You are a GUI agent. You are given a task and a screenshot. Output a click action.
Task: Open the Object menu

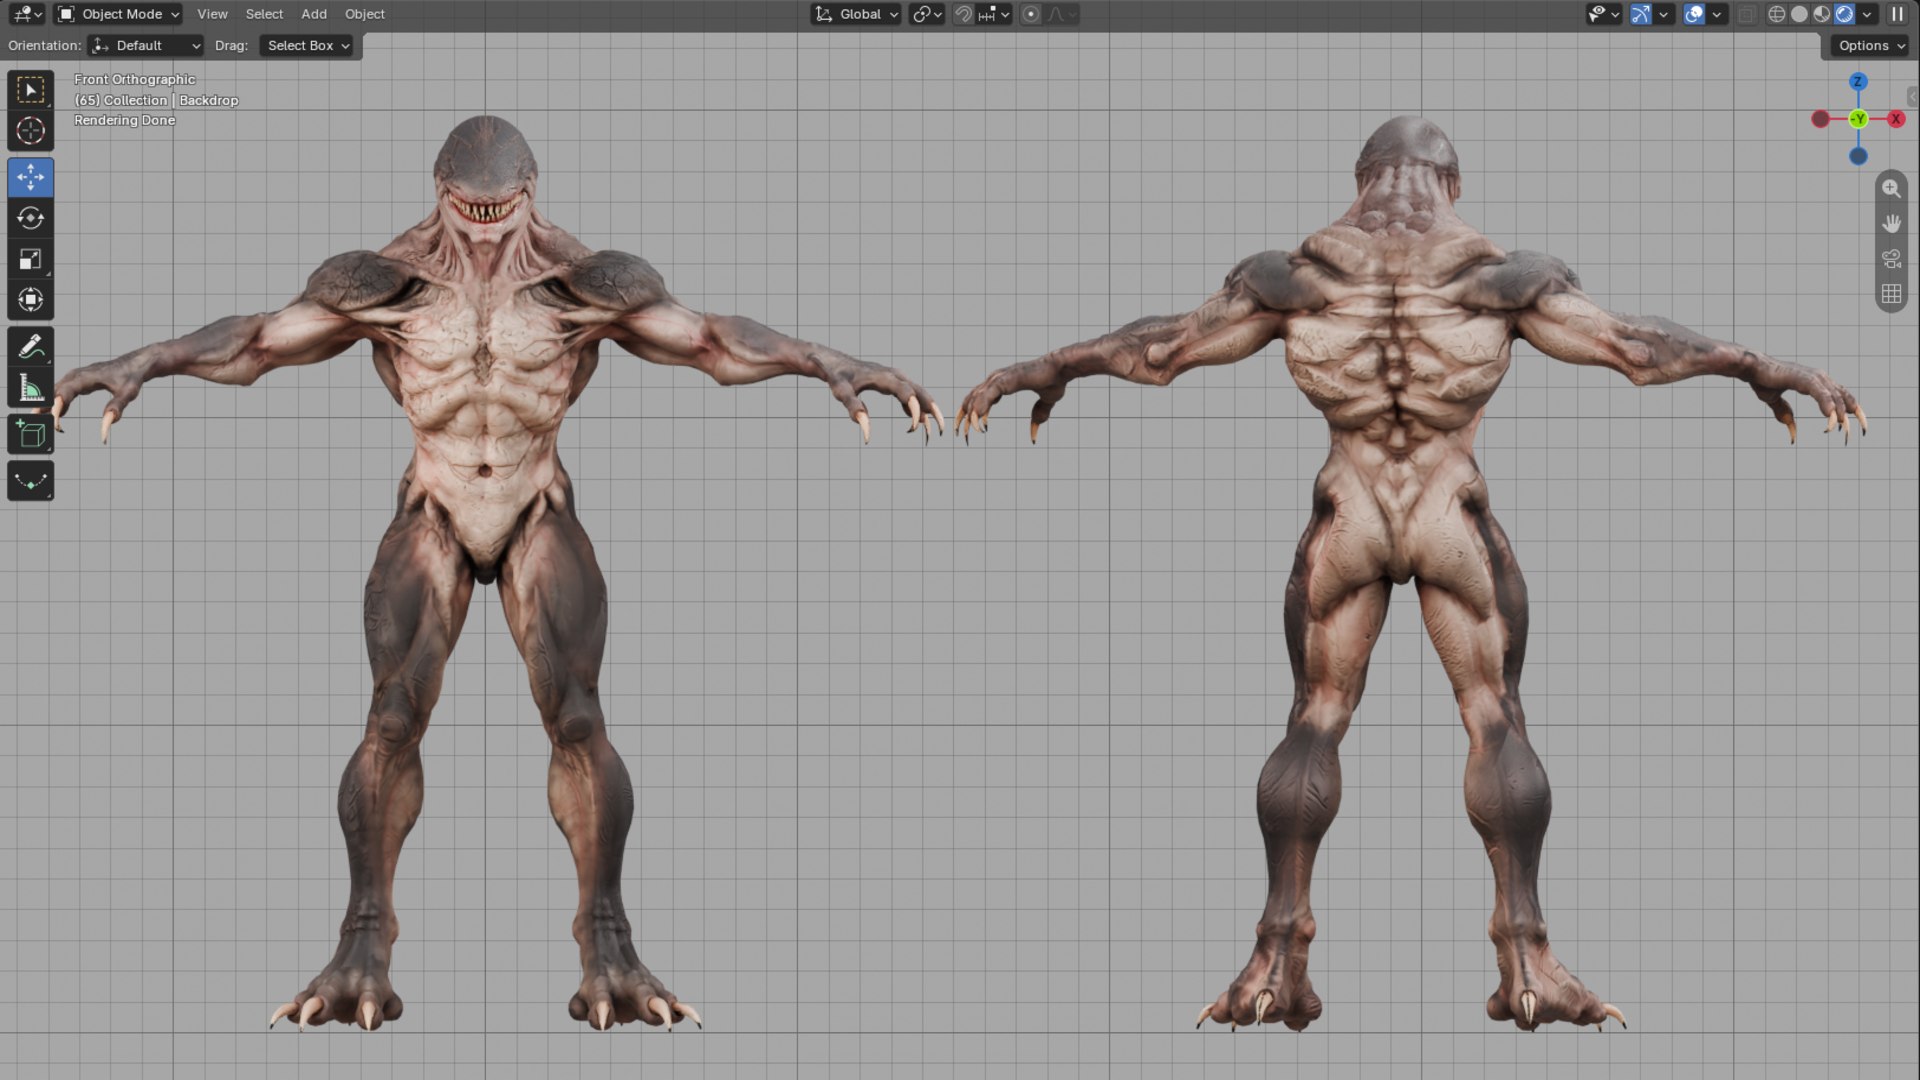(x=365, y=14)
